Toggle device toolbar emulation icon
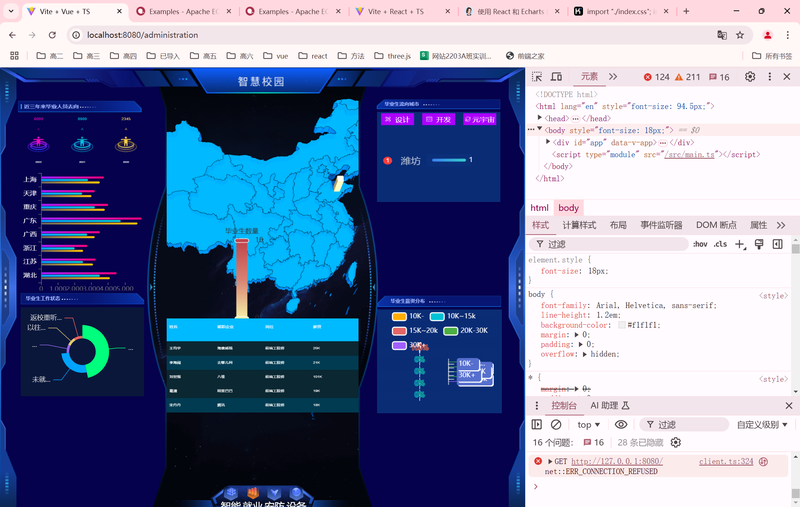 tap(556, 77)
